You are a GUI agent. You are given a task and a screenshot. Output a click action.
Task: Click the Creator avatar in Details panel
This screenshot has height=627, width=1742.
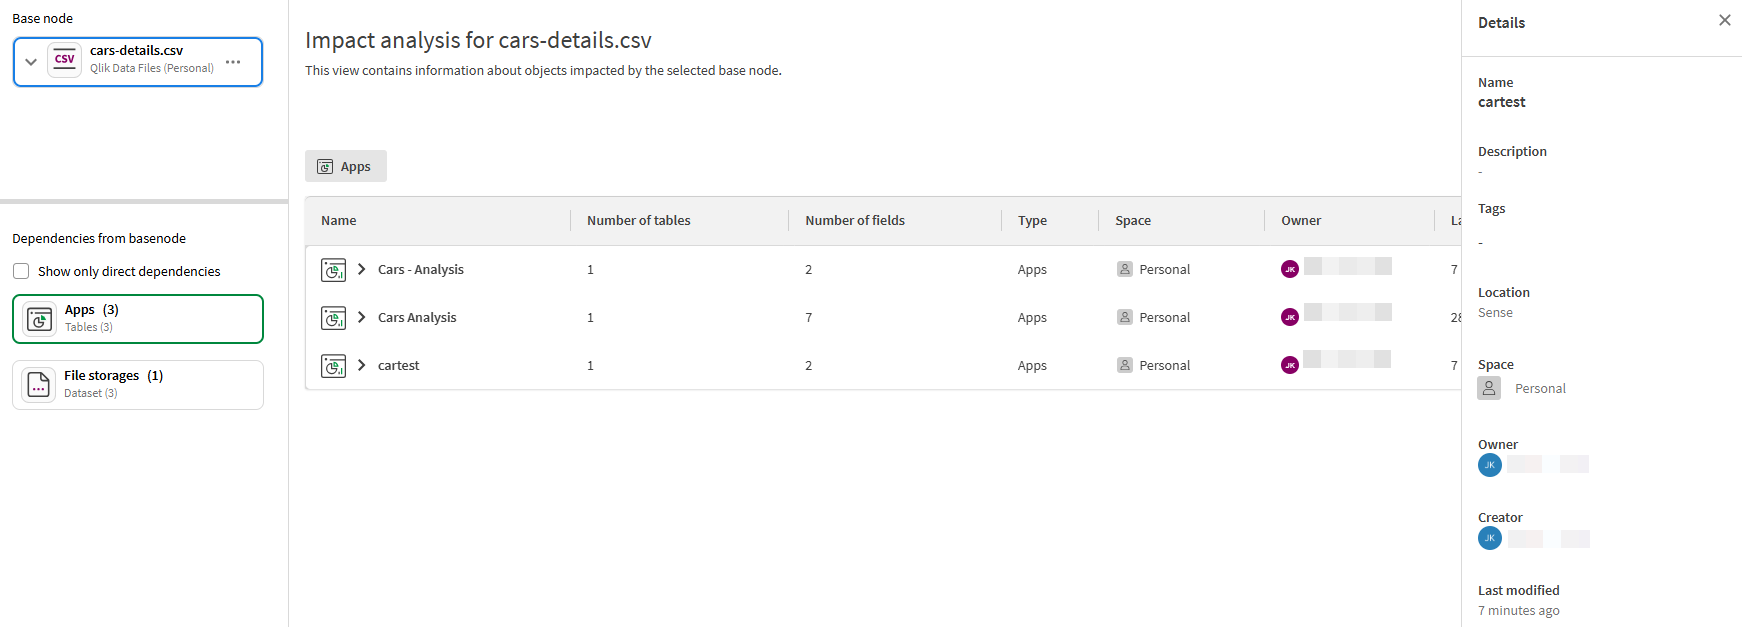1489,538
